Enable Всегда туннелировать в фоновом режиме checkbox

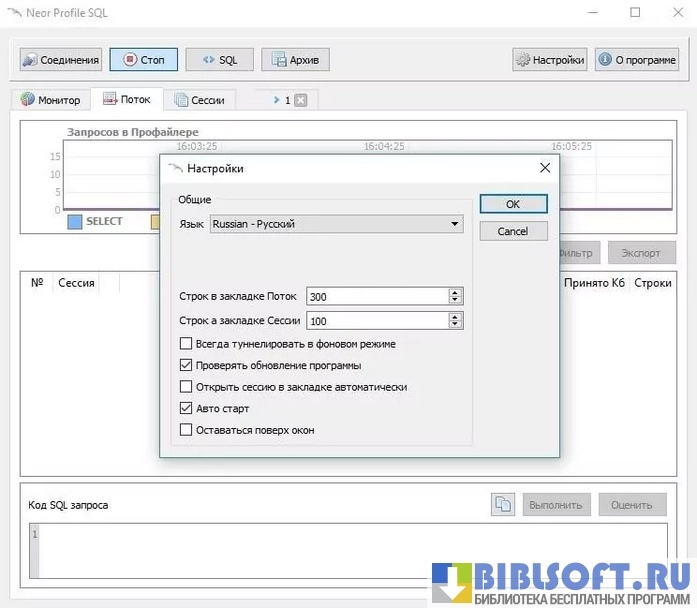tap(186, 343)
